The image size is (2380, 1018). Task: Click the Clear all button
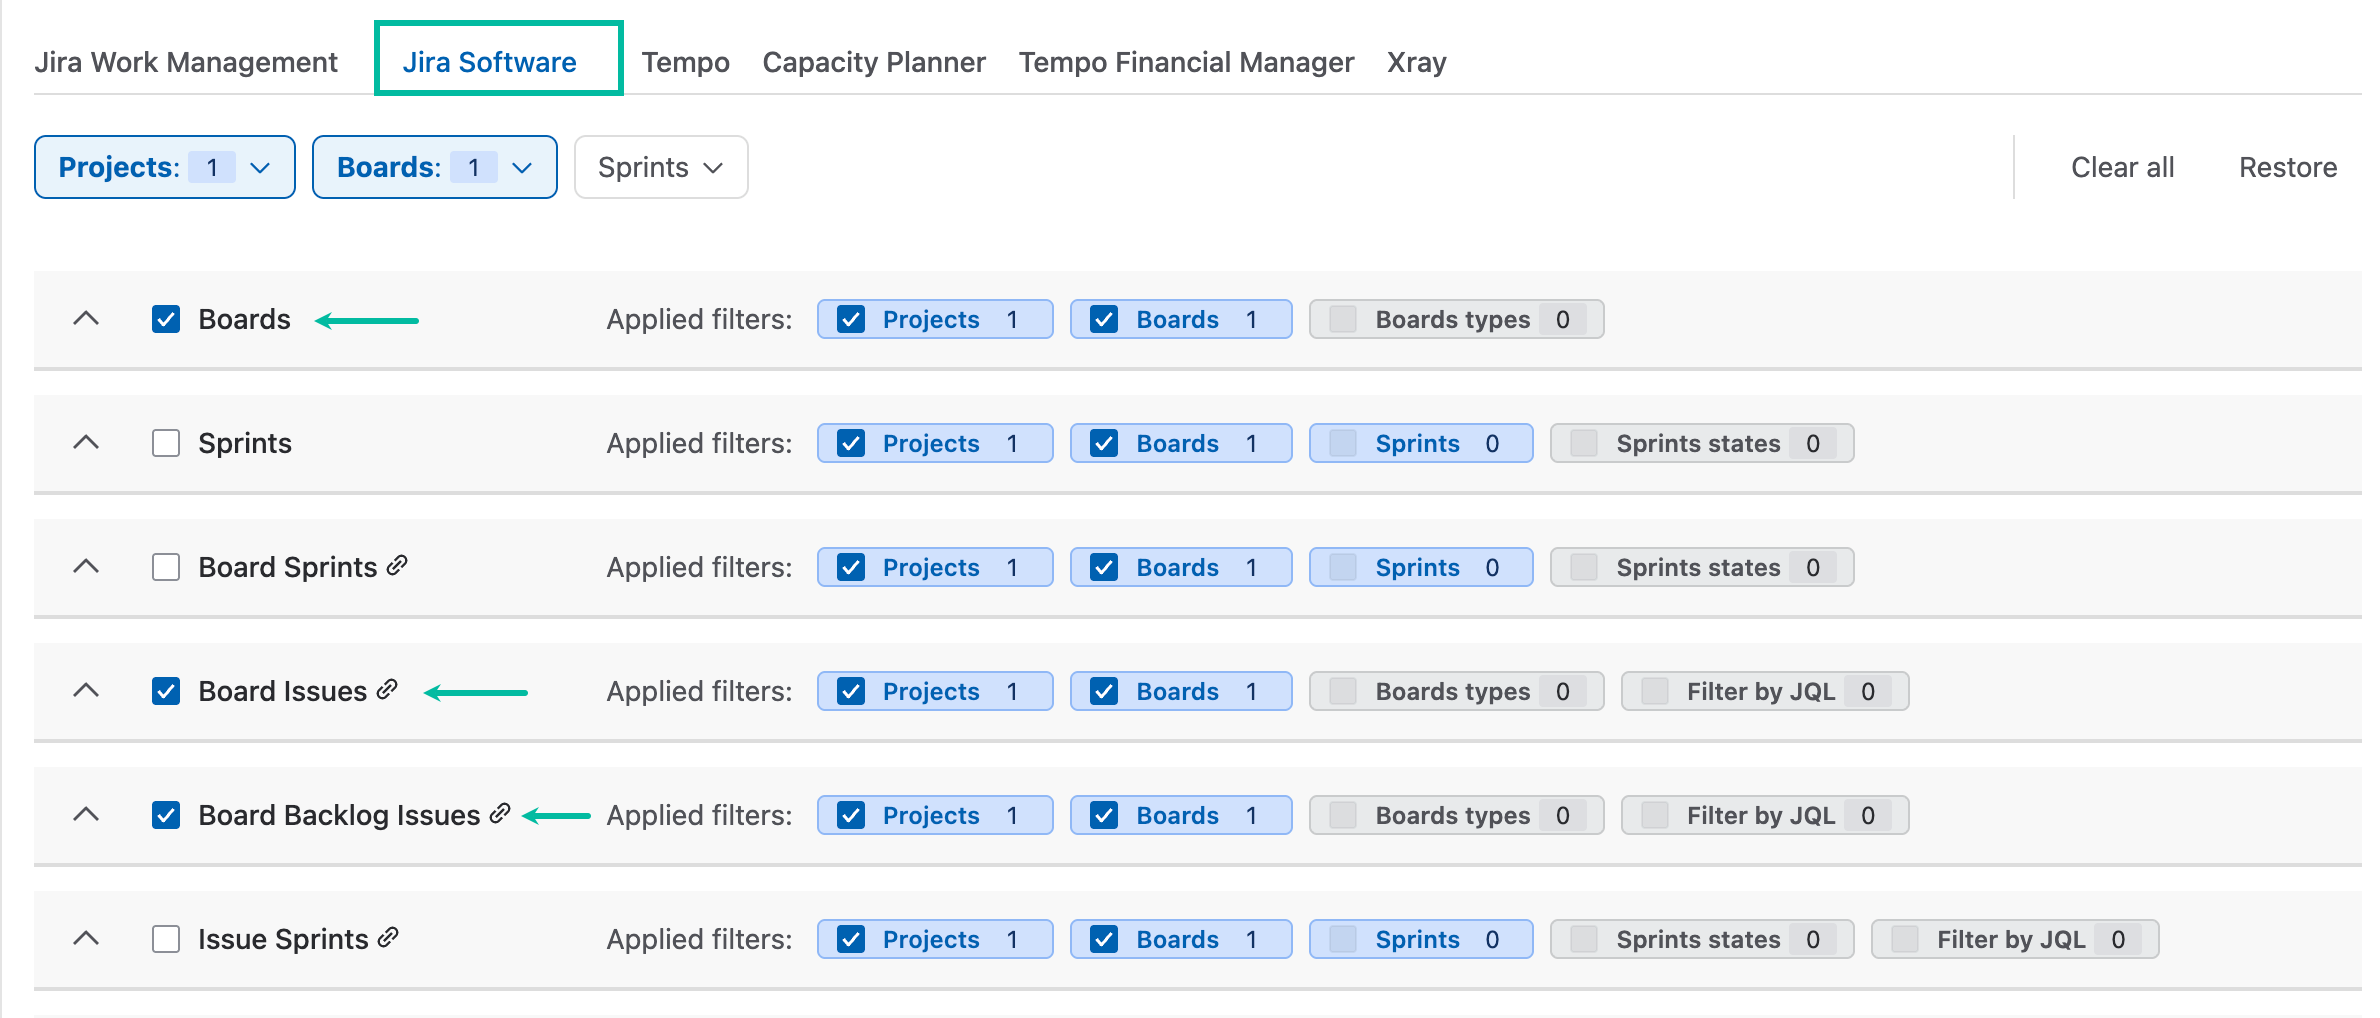[x=2122, y=167]
